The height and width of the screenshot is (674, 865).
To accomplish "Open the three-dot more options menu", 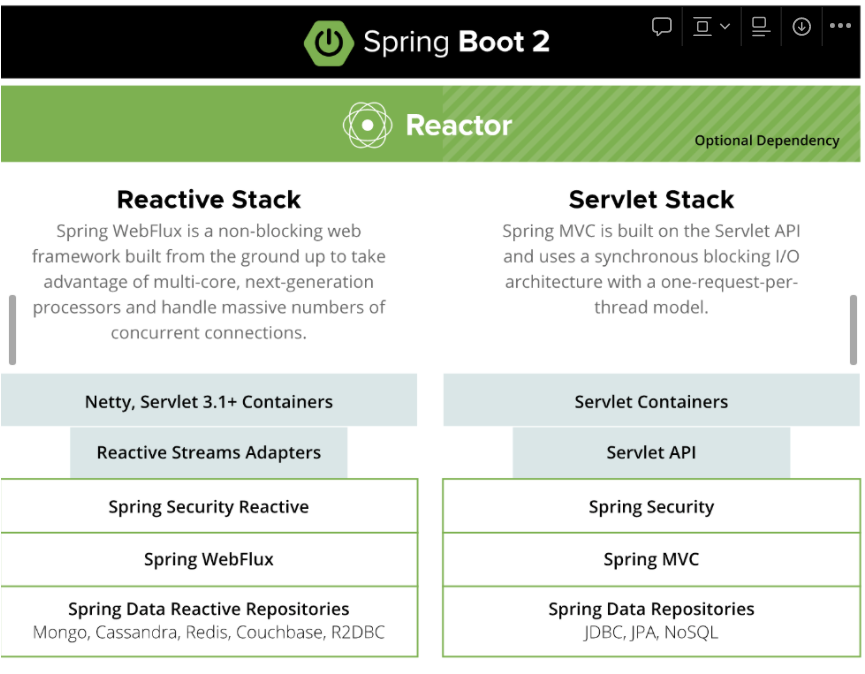I will click(x=840, y=25).
